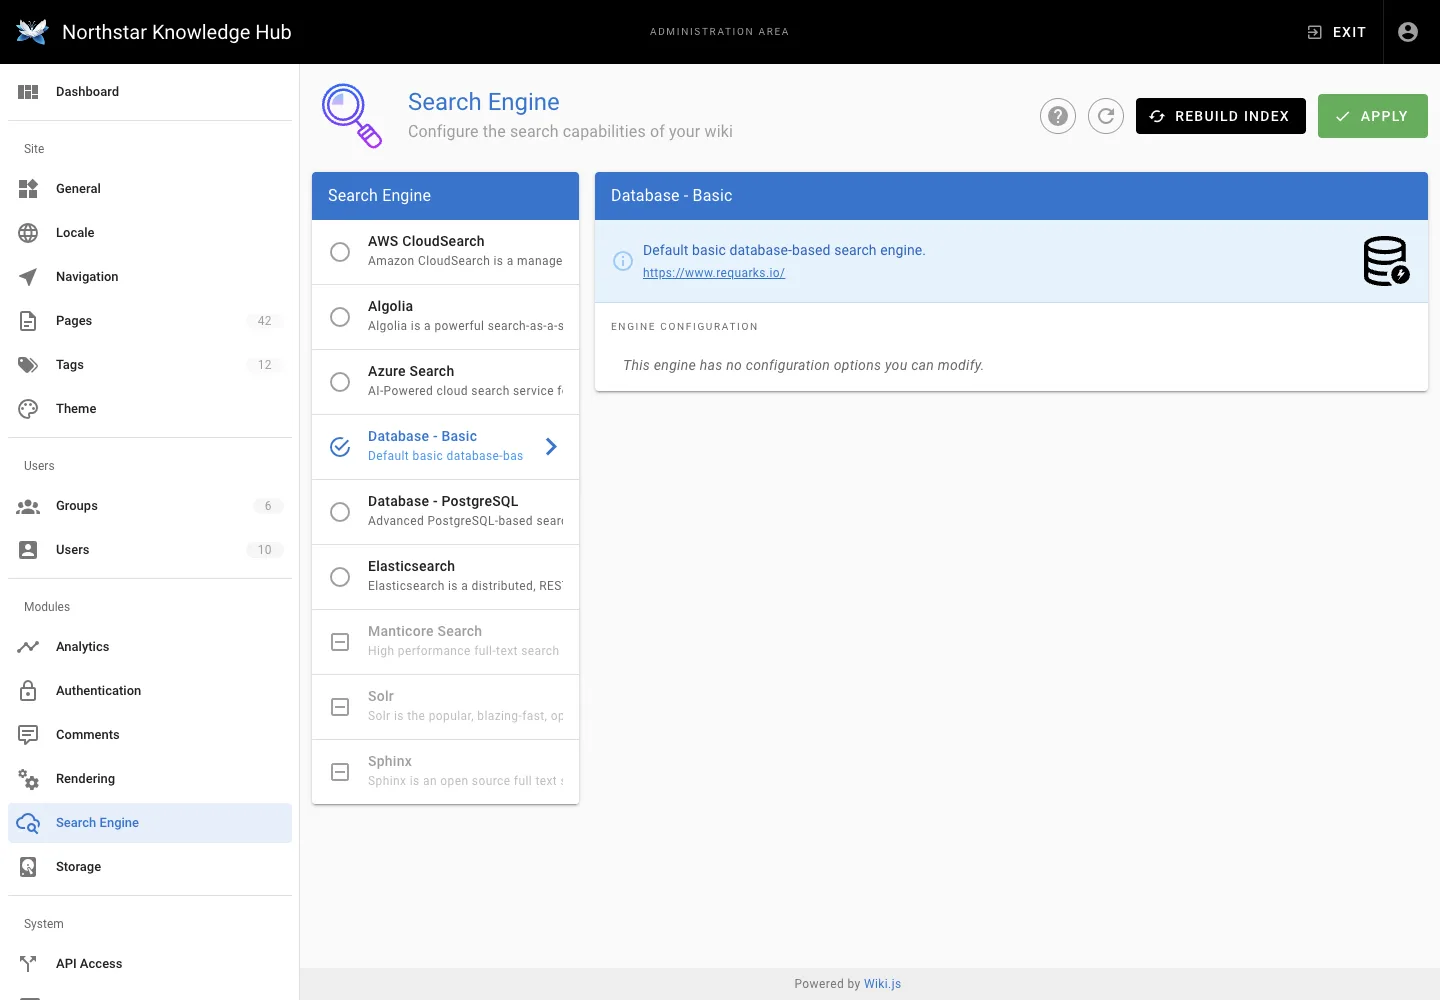The width and height of the screenshot is (1440, 1000).
Task: Click the Tags label icon
Action: pos(28,365)
